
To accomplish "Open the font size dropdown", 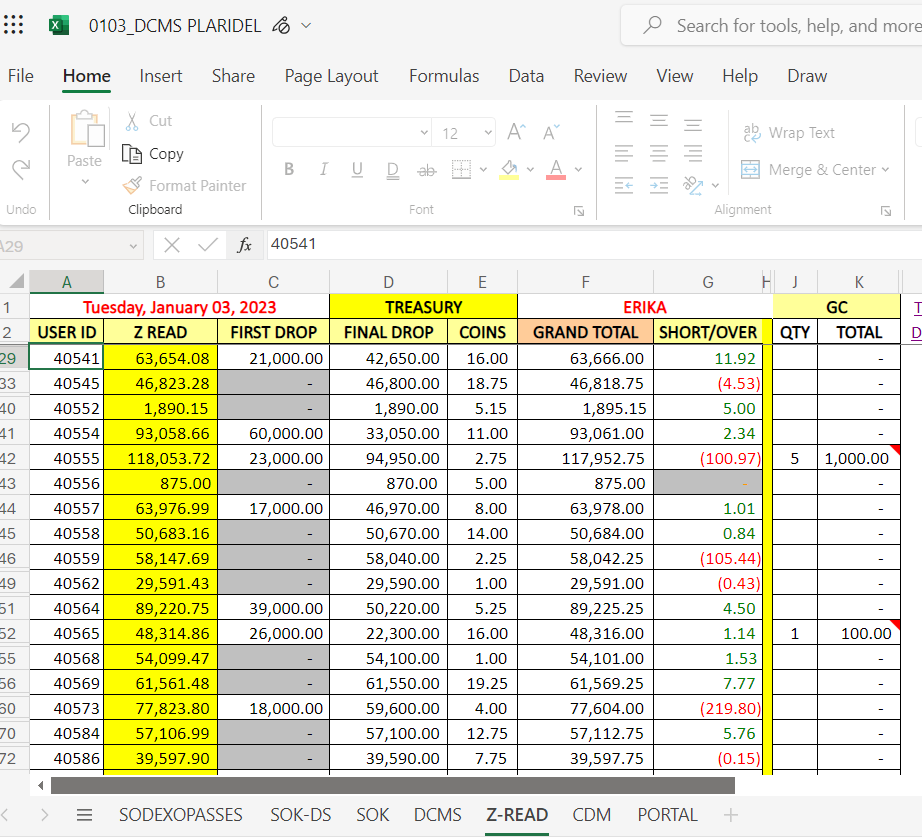I will tap(488, 133).
